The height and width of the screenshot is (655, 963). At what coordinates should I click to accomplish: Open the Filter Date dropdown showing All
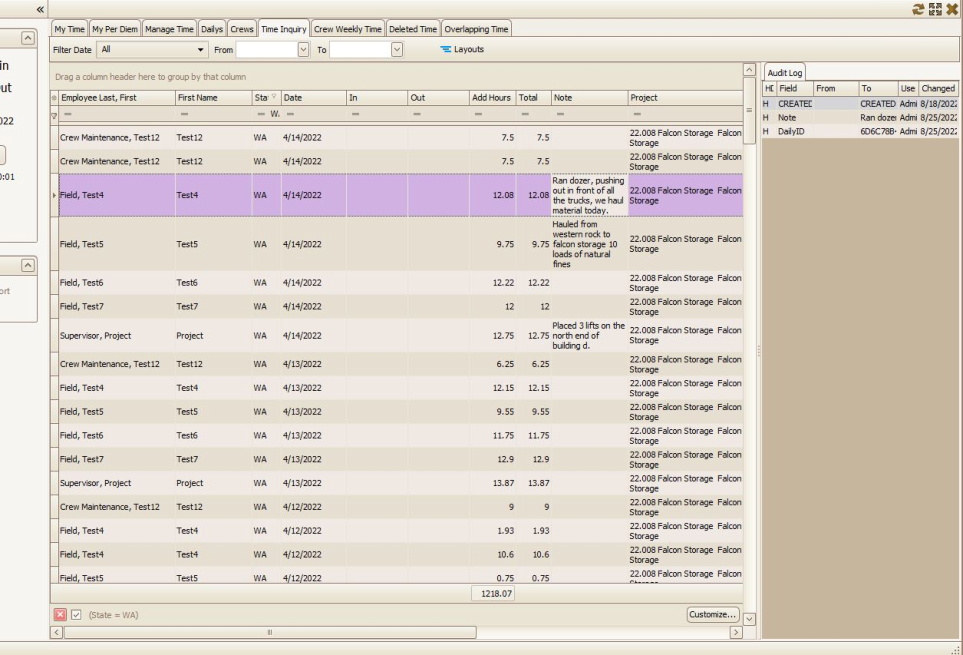[x=201, y=49]
